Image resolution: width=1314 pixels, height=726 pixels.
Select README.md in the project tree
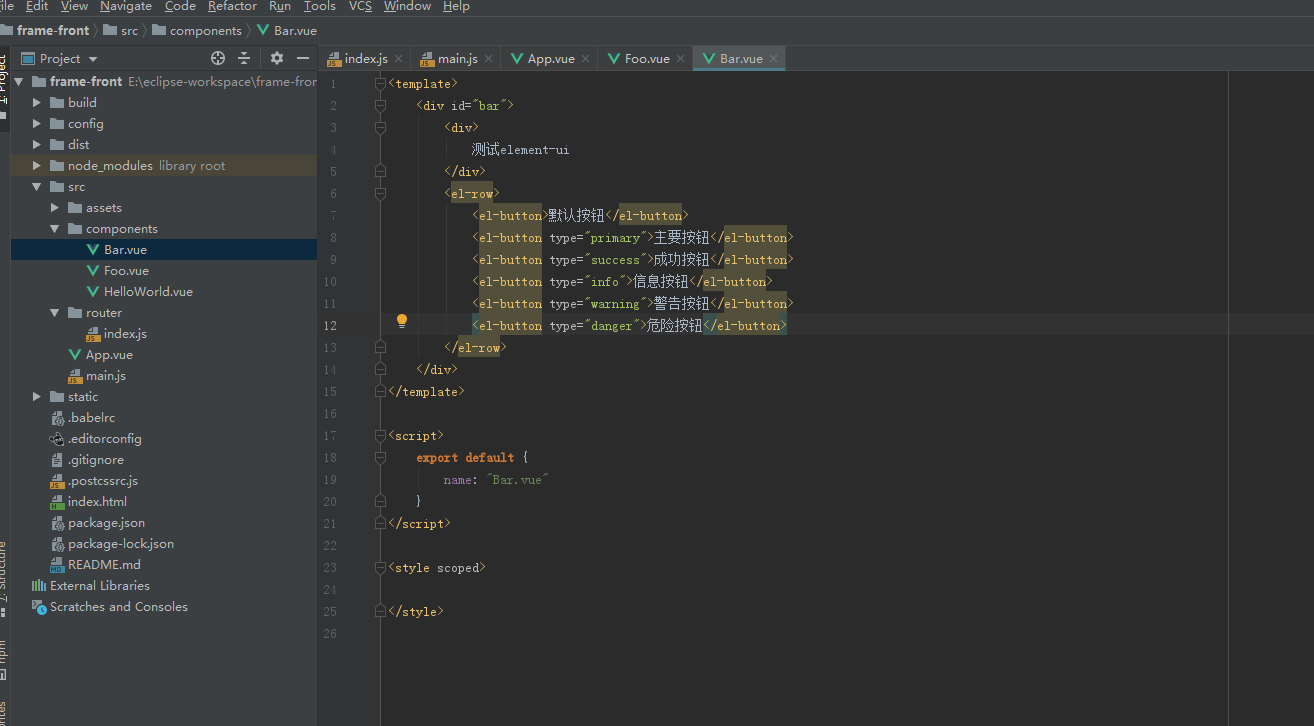point(104,565)
